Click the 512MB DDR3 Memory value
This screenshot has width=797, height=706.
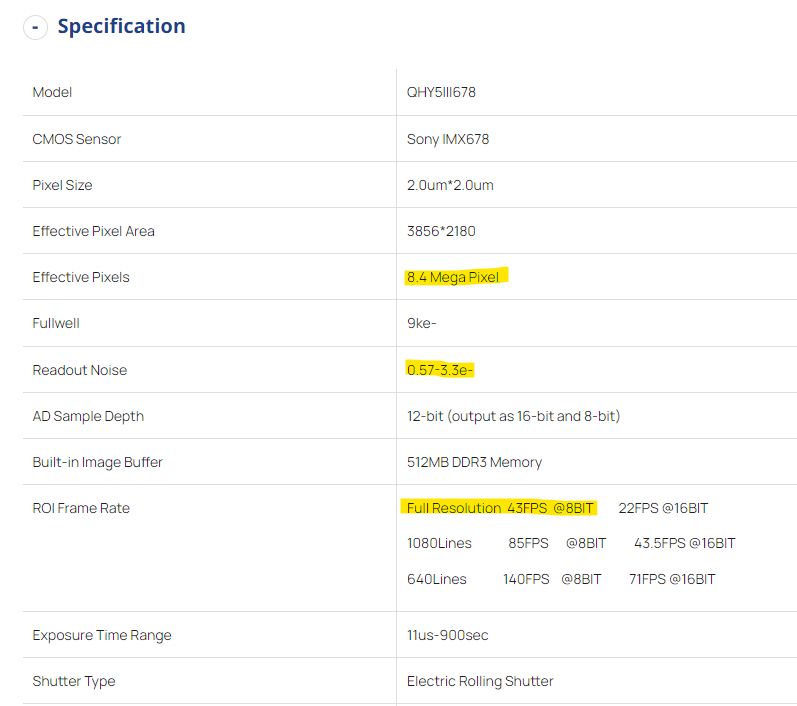coord(474,462)
